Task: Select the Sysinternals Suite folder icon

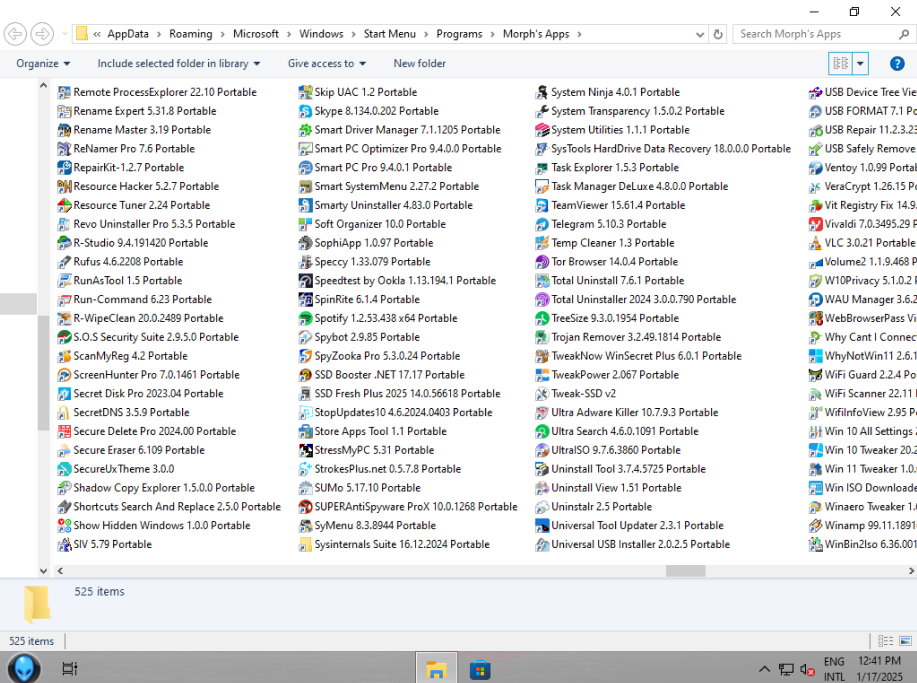Action: point(305,544)
